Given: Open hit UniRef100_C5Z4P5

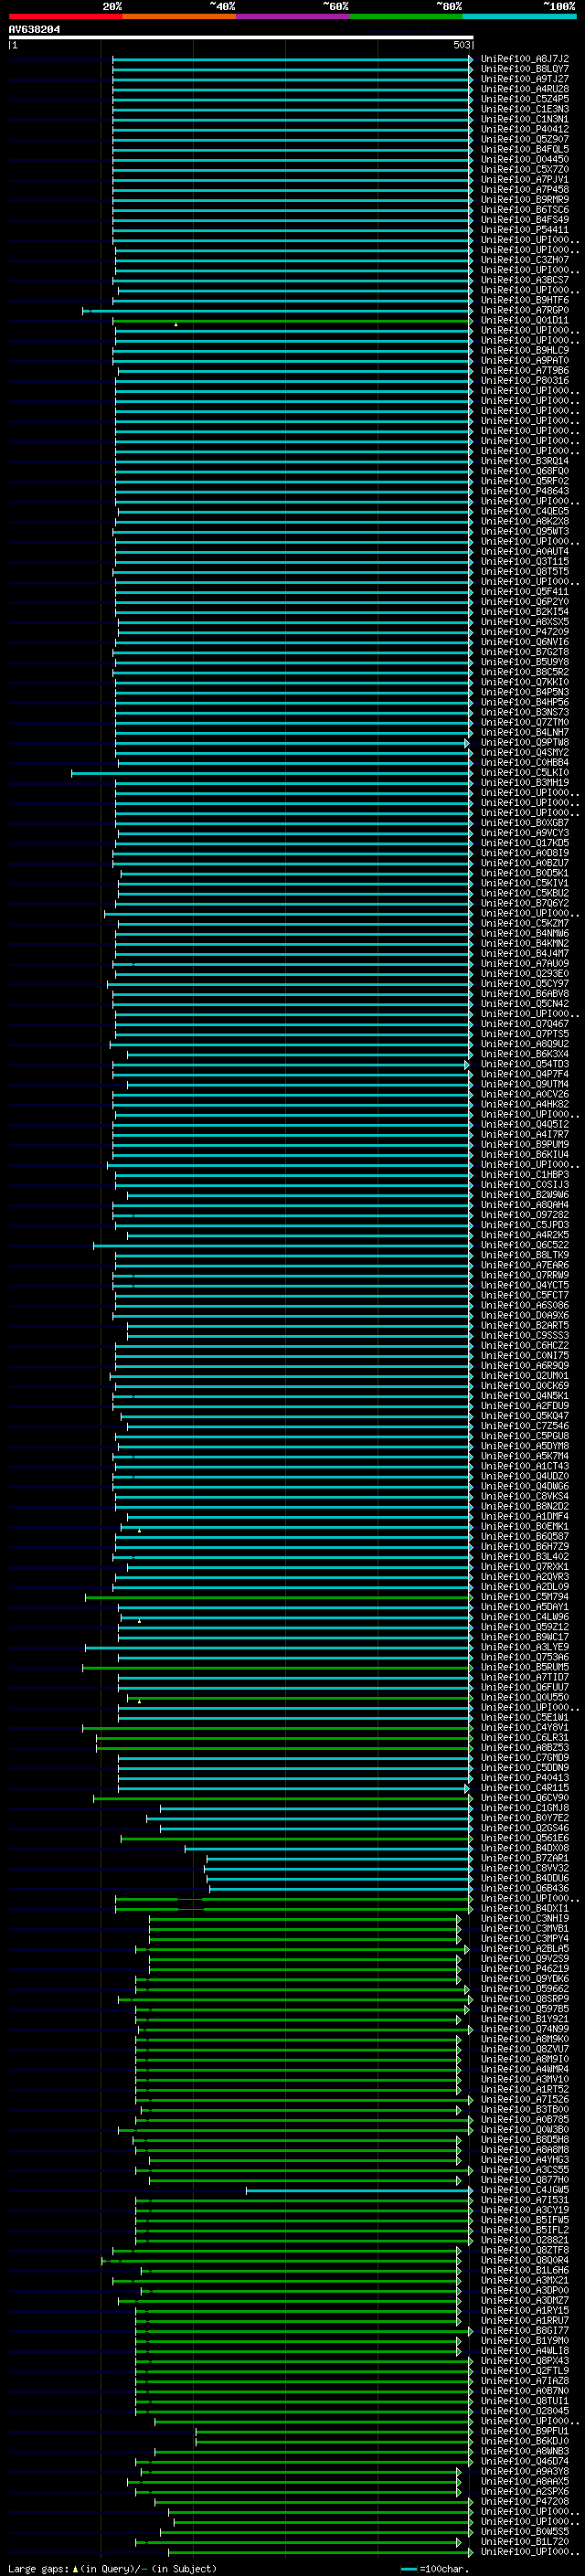Looking at the screenshot, I should click(x=525, y=99).
